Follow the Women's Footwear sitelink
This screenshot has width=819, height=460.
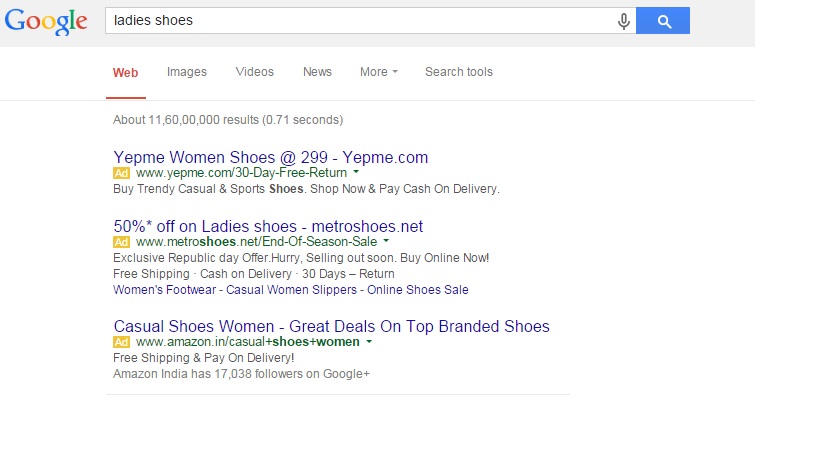(x=165, y=290)
